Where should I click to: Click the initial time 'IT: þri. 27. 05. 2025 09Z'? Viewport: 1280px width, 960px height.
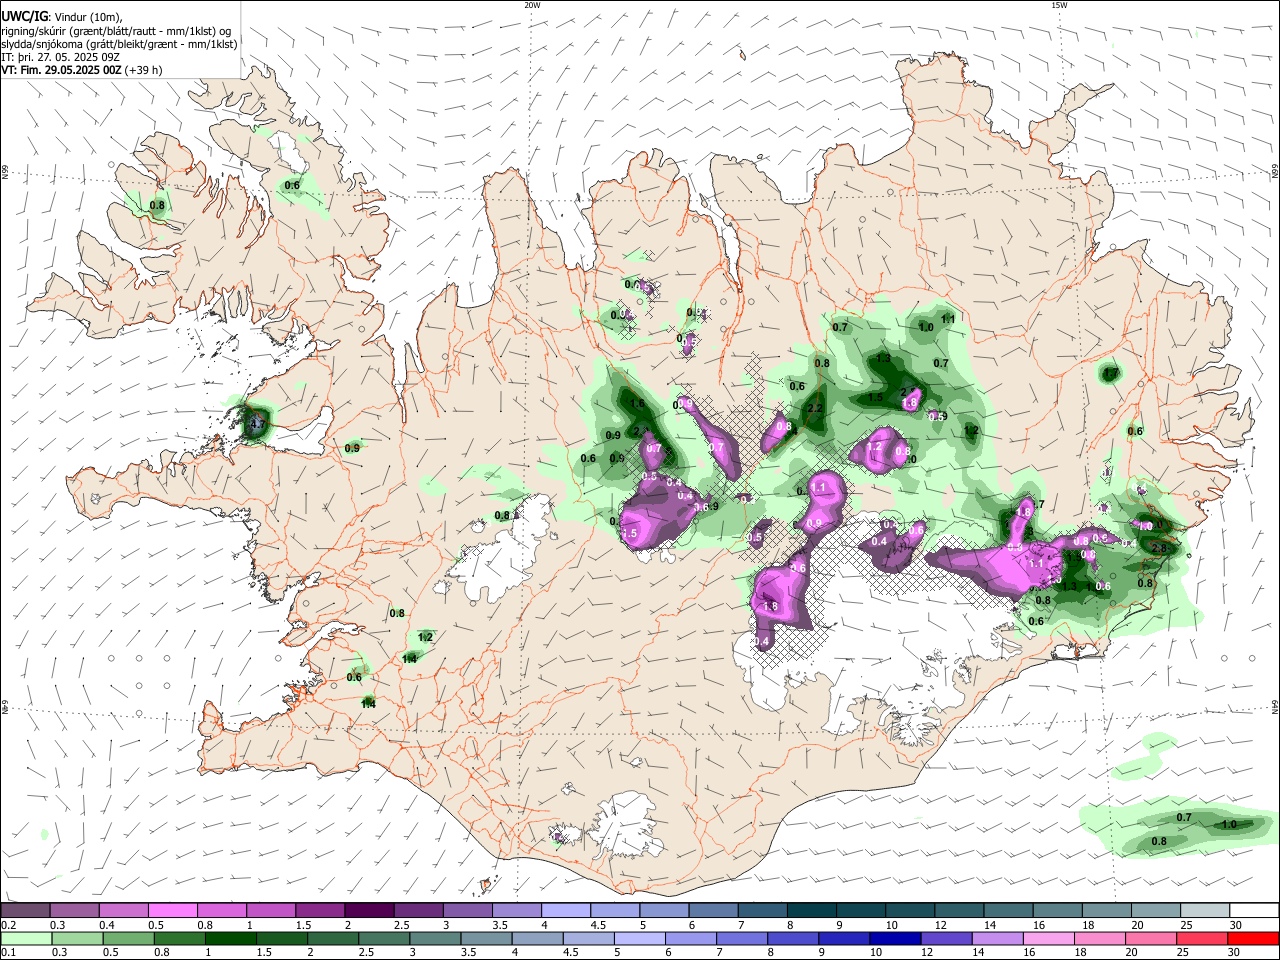[x=62, y=57]
